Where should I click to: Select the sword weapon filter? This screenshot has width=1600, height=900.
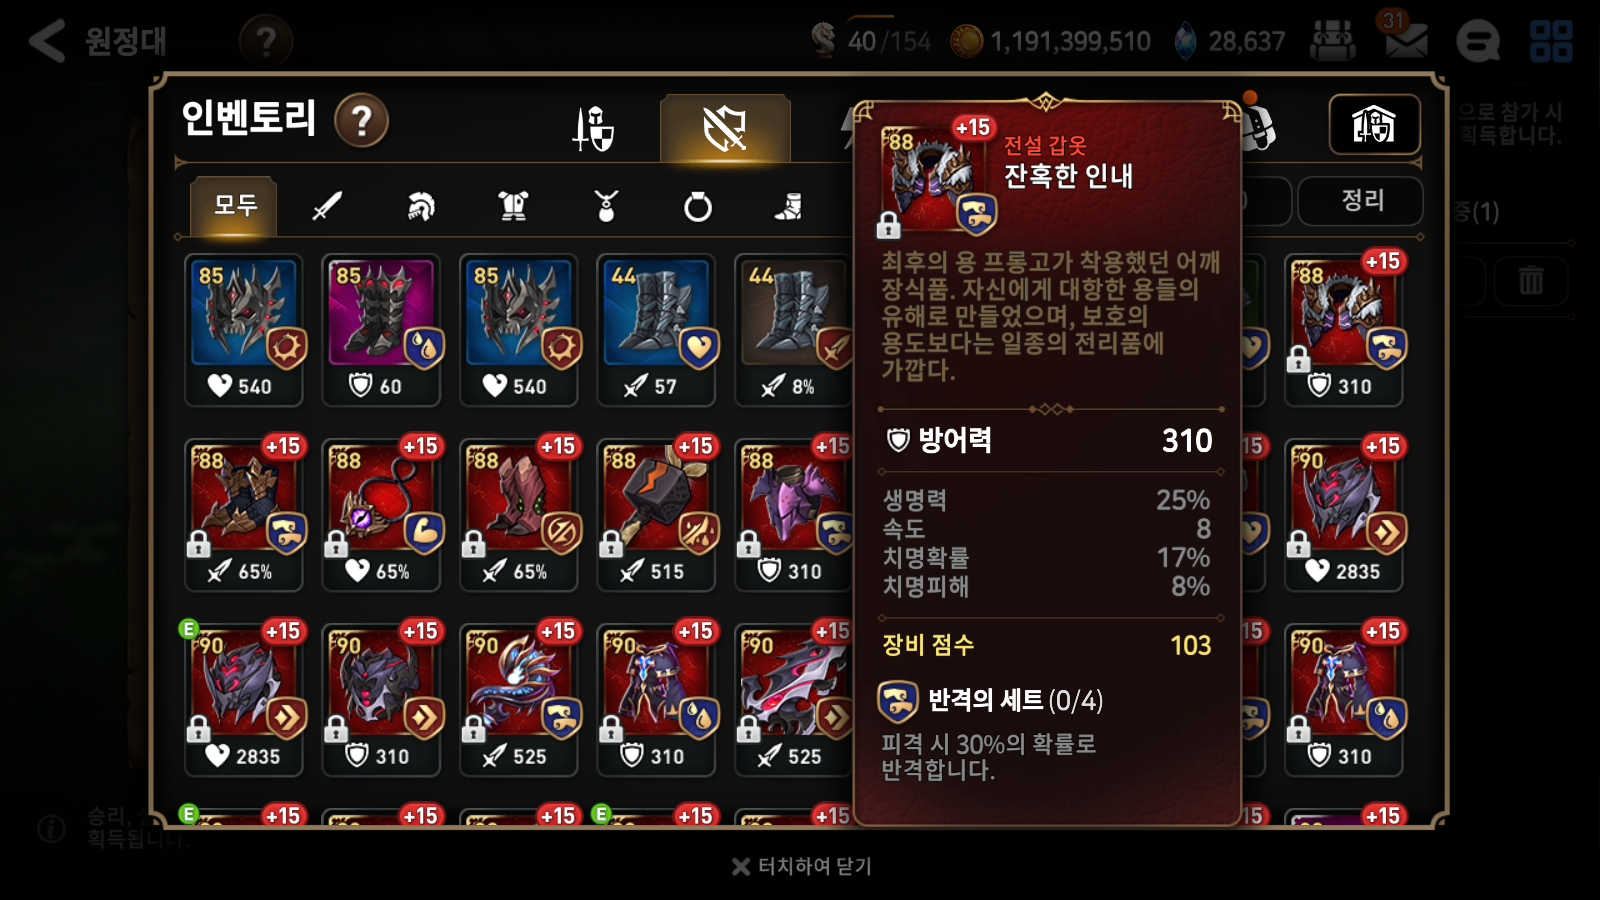327,207
